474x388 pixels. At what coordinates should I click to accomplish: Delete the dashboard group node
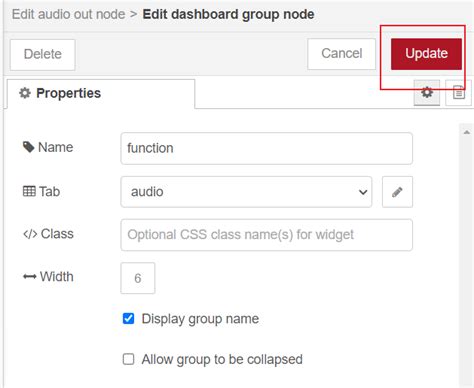pos(43,55)
